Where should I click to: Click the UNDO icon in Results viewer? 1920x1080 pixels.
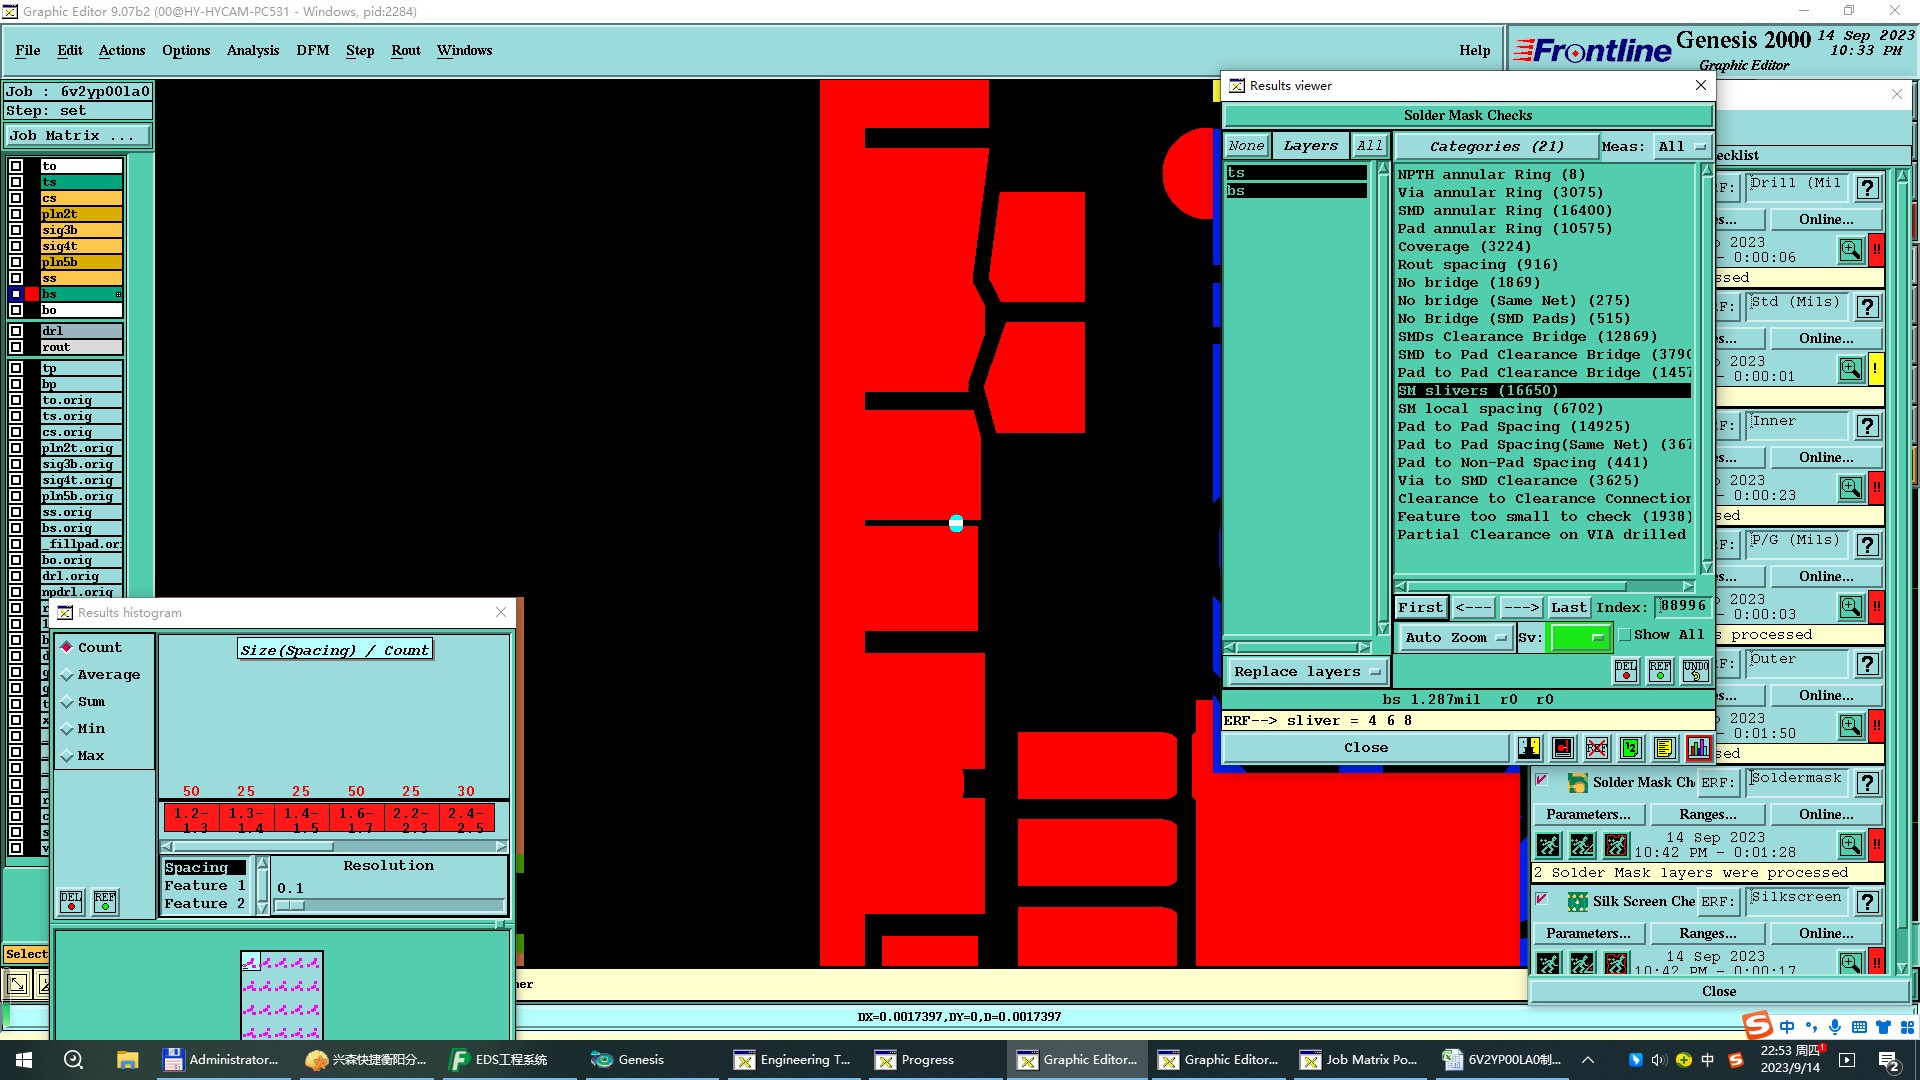click(x=1695, y=671)
